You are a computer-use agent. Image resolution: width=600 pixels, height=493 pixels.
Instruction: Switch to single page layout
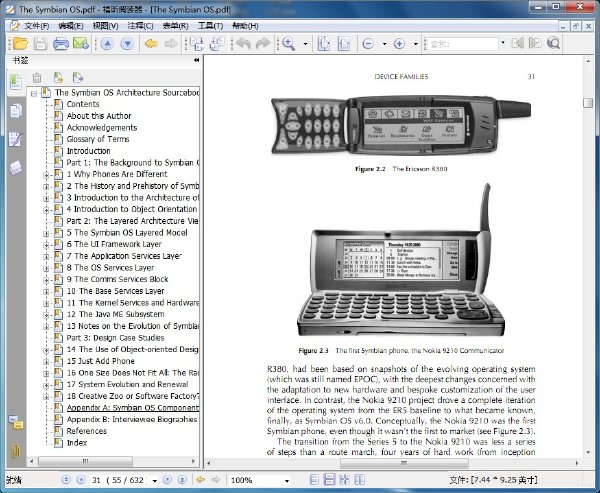[x=314, y=480]
